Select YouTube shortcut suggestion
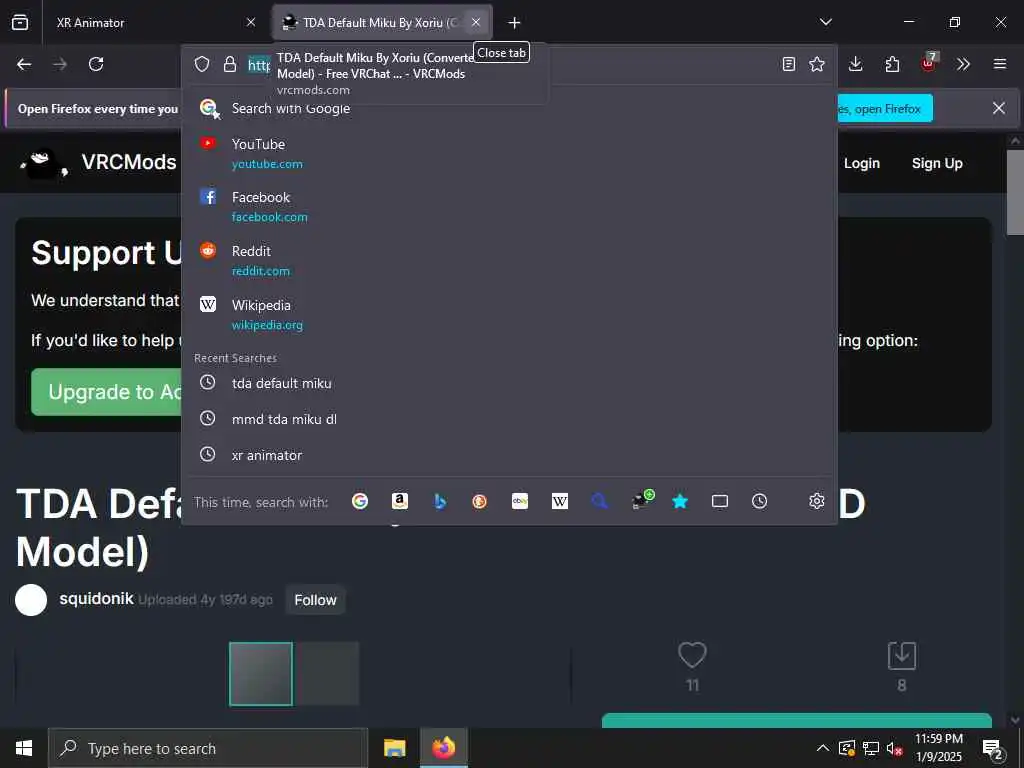Viewport: 1024px width, 768px height. click(x=509, y=153)
